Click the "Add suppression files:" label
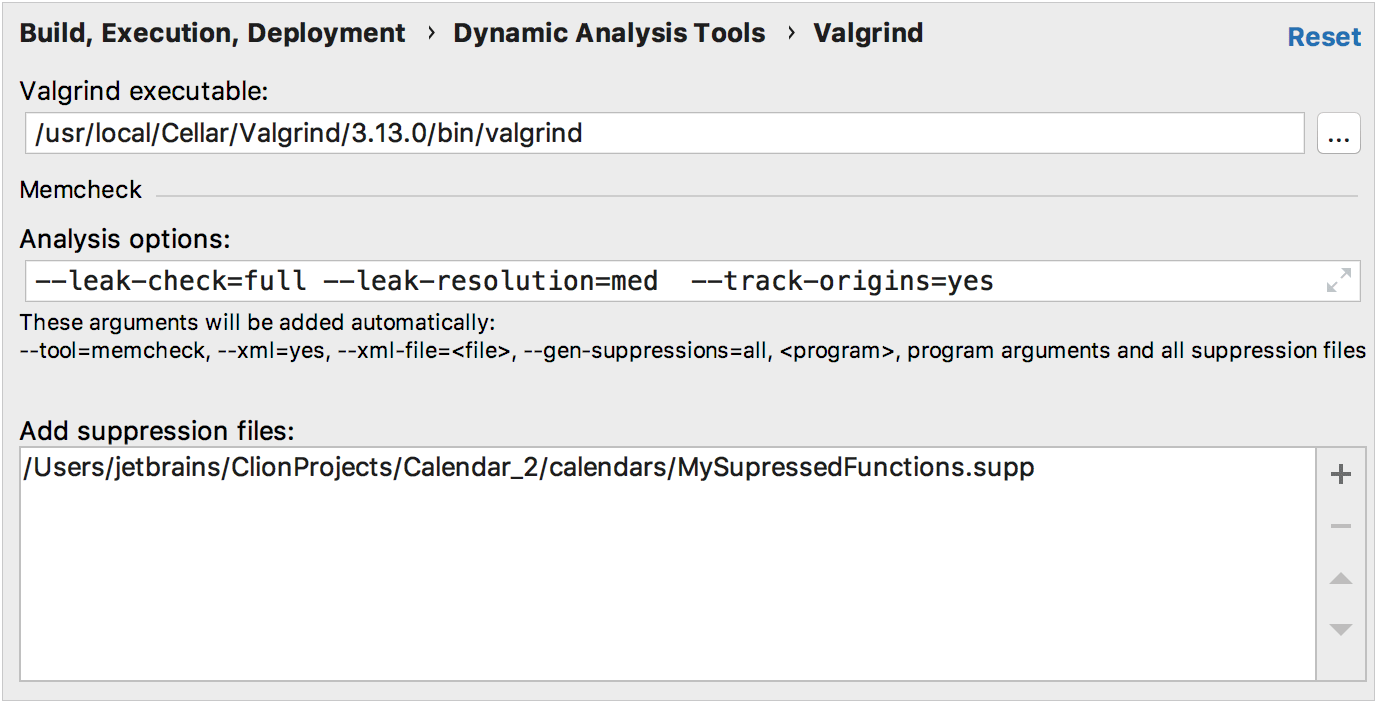 coord(157,431)
